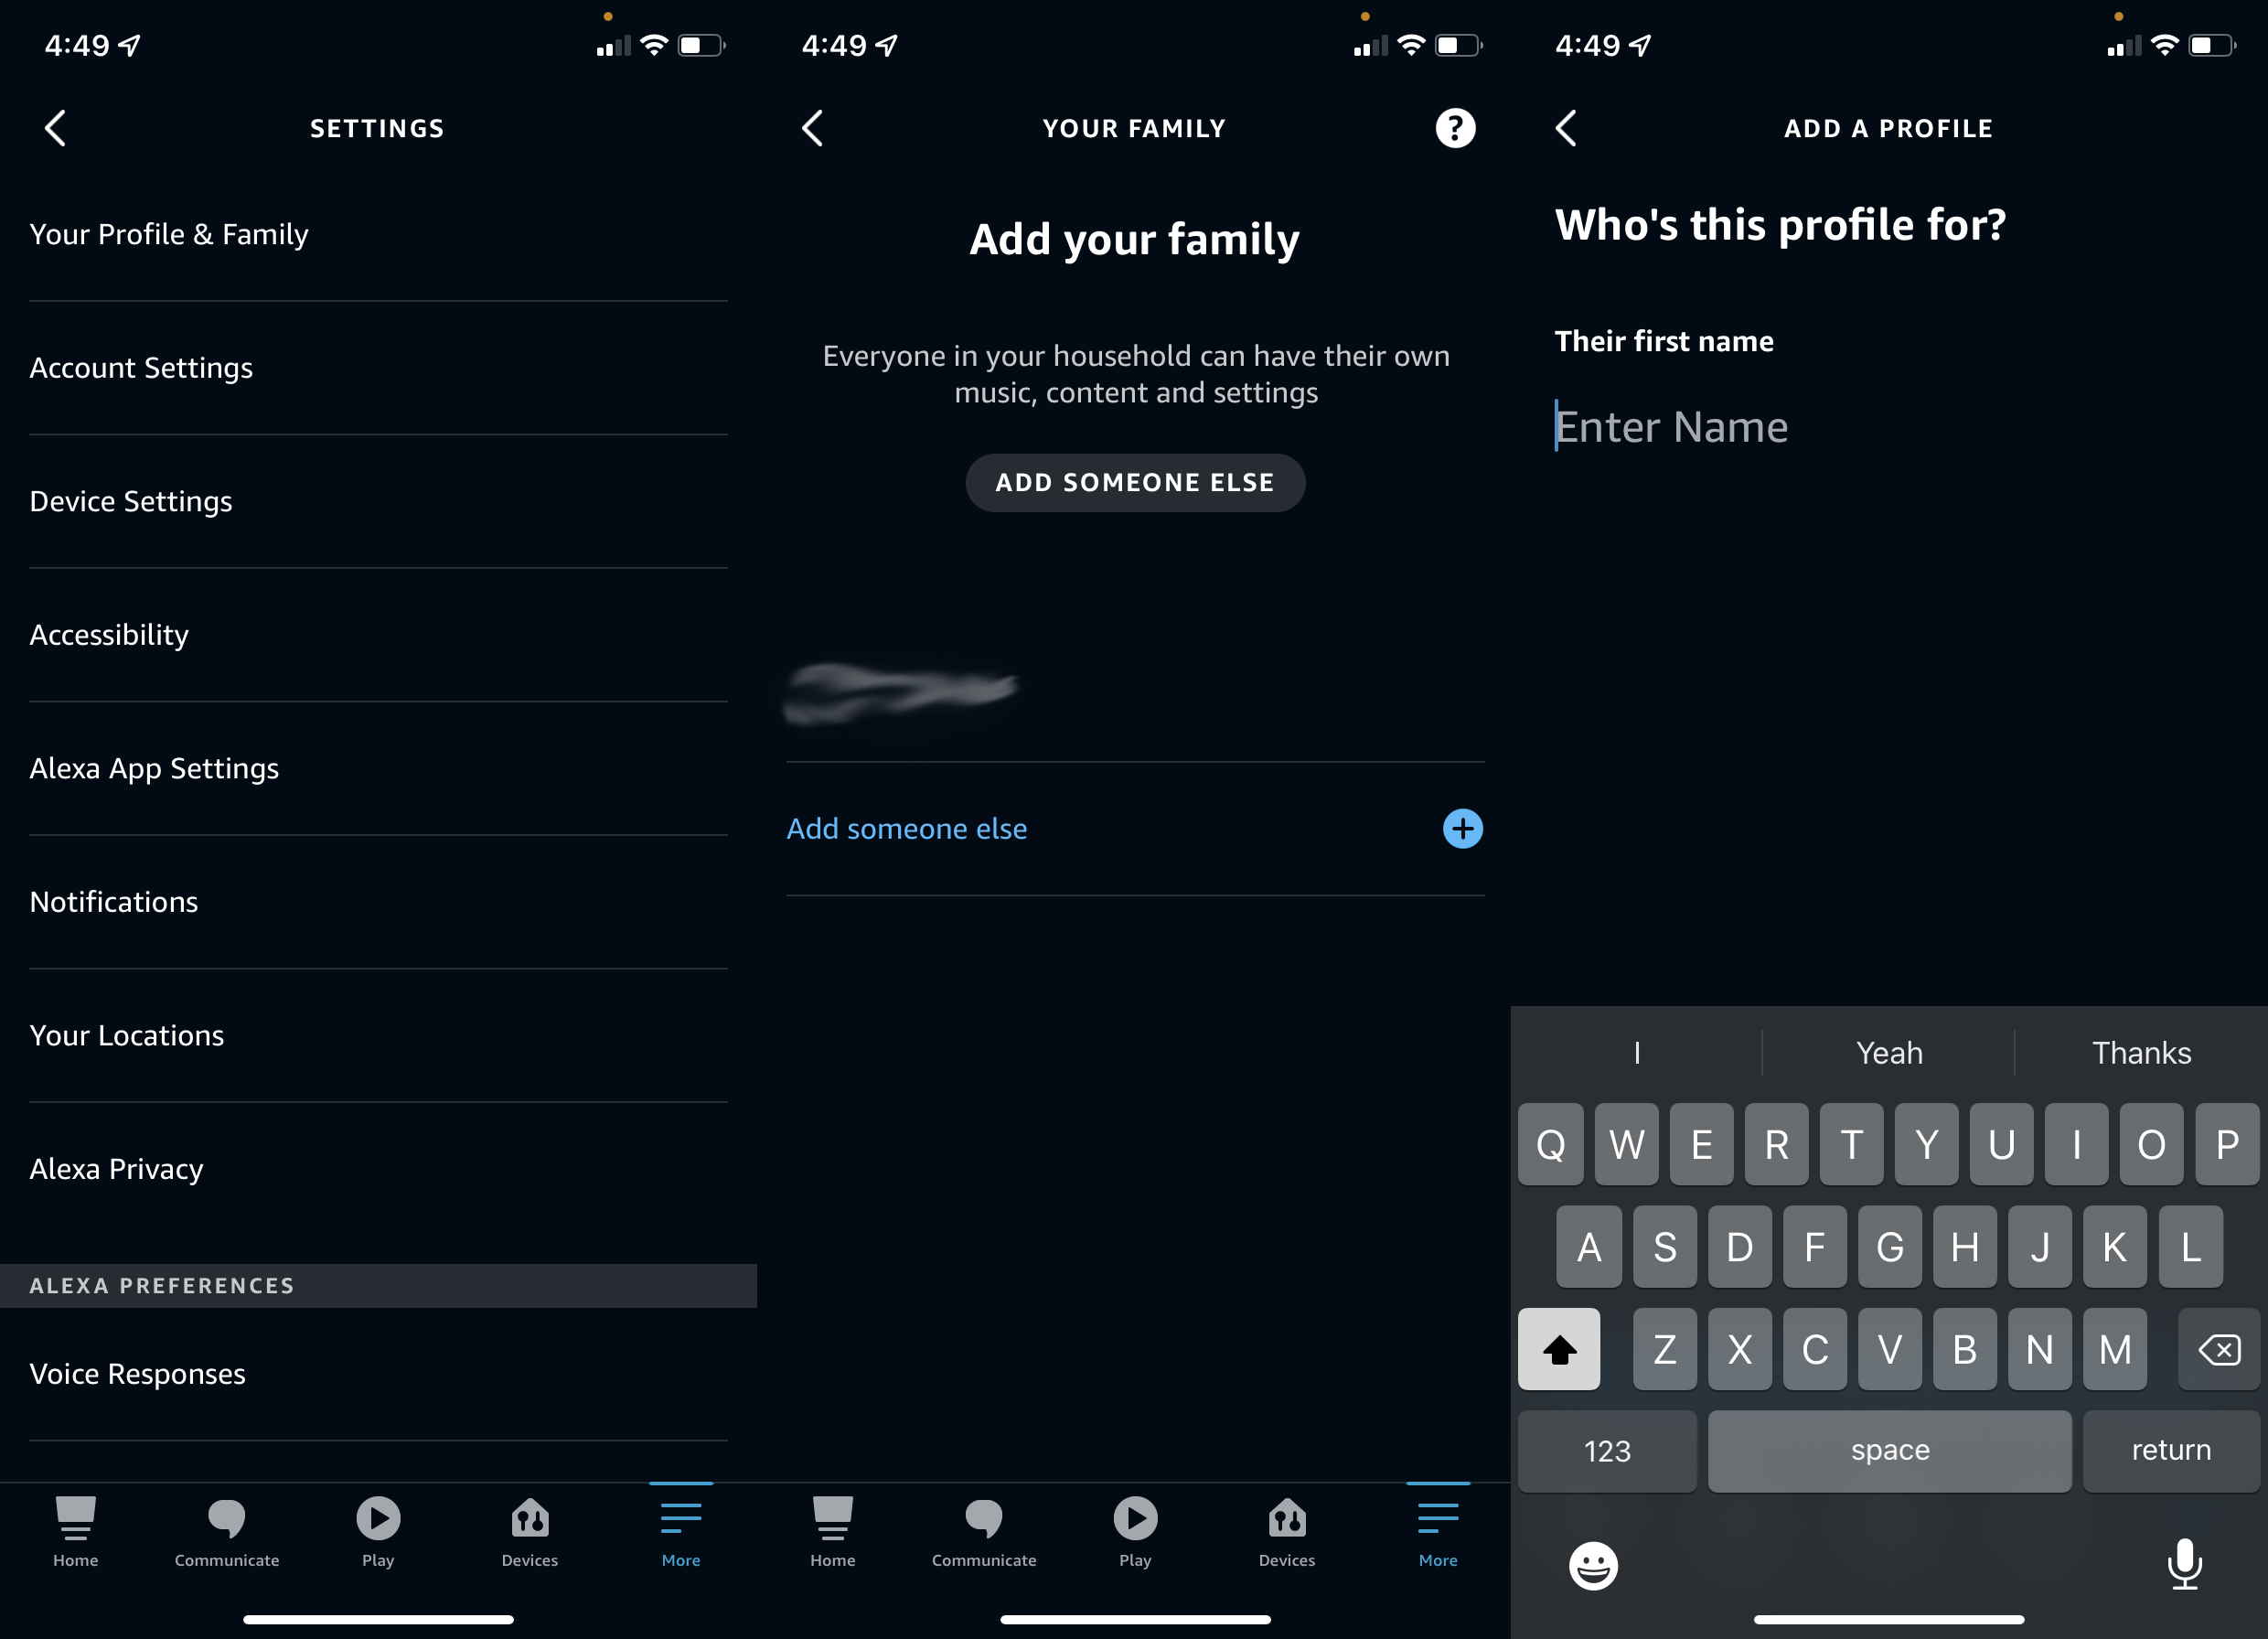Screen dimensions: 2268x1639
Task: Tap the ADD SOMEONE ELSE button
Action: point(1134,482)
